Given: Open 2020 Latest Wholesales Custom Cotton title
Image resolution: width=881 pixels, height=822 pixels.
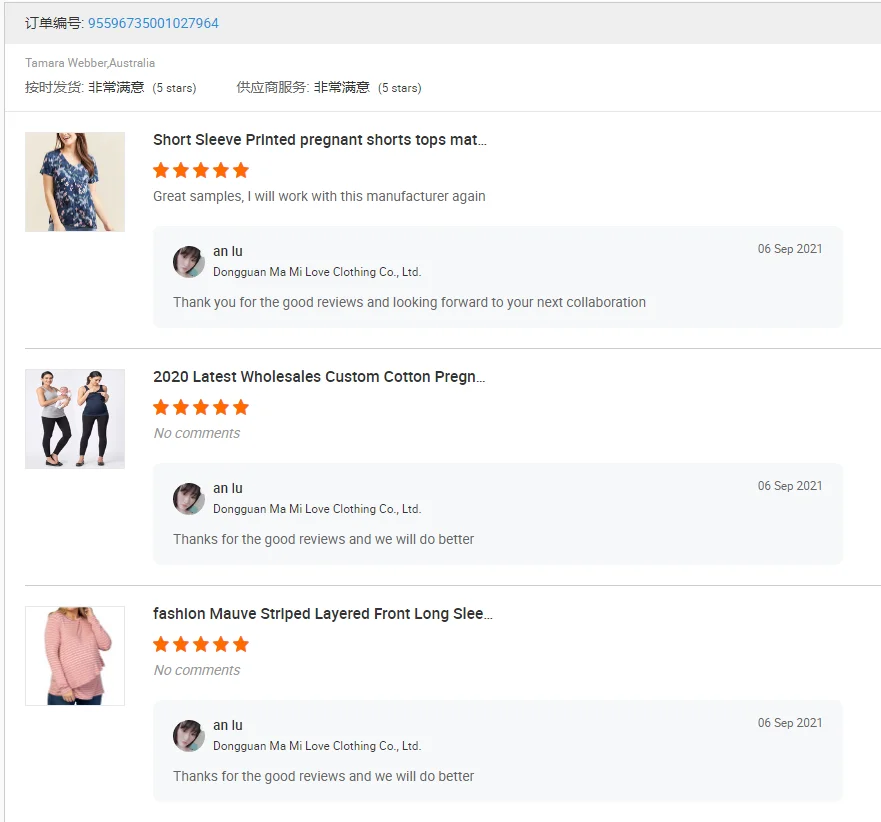Looking at the screenshot, I should [319, 376].
